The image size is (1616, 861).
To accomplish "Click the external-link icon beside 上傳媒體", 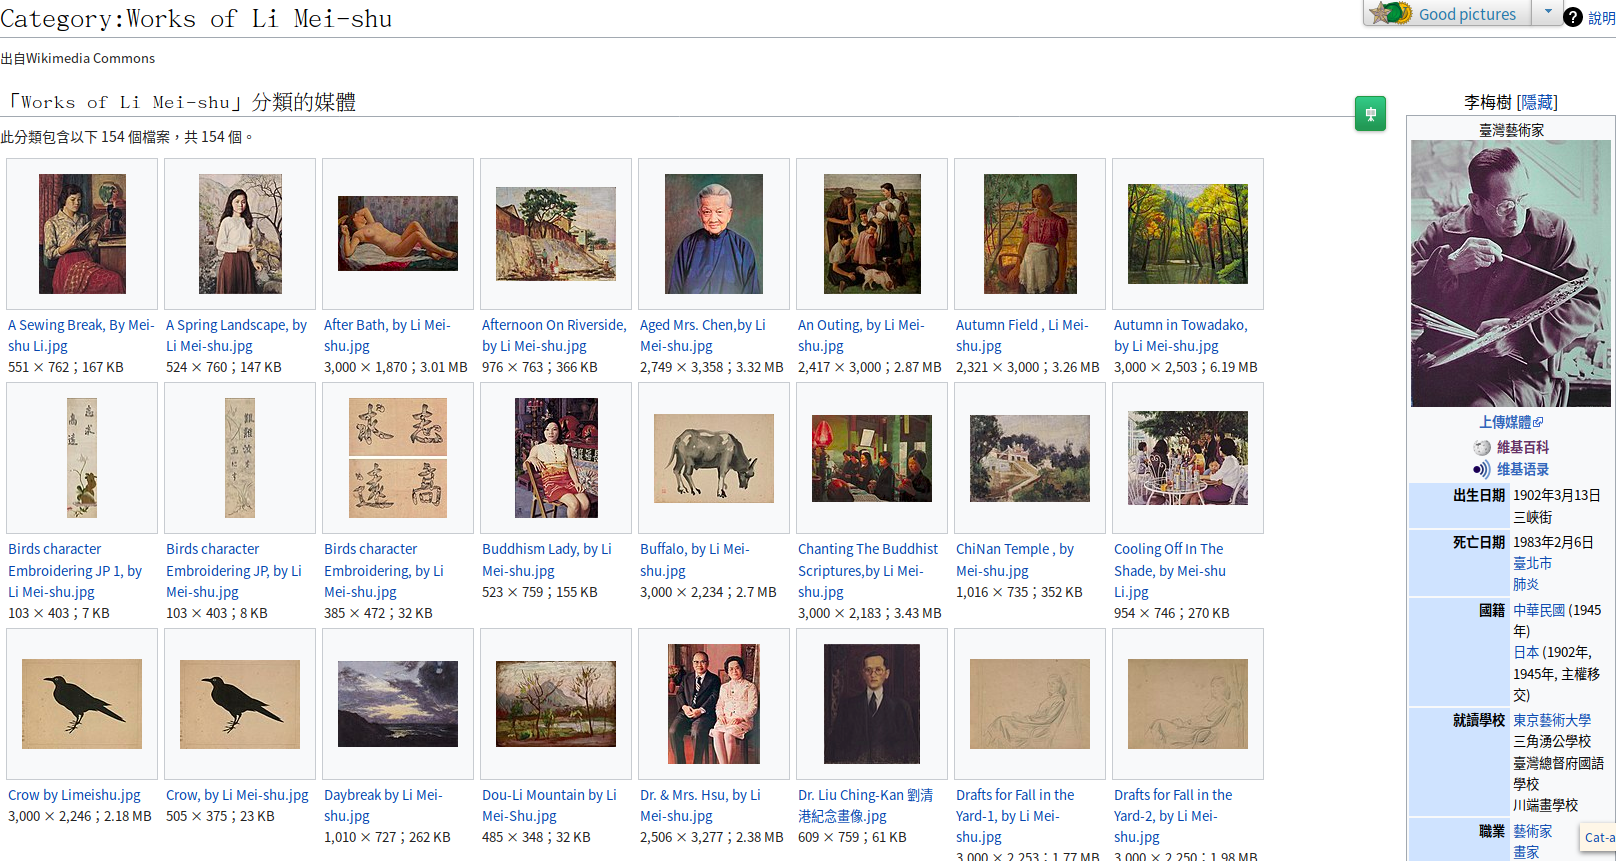I will pyautogui.click(x=1538, y=422).
